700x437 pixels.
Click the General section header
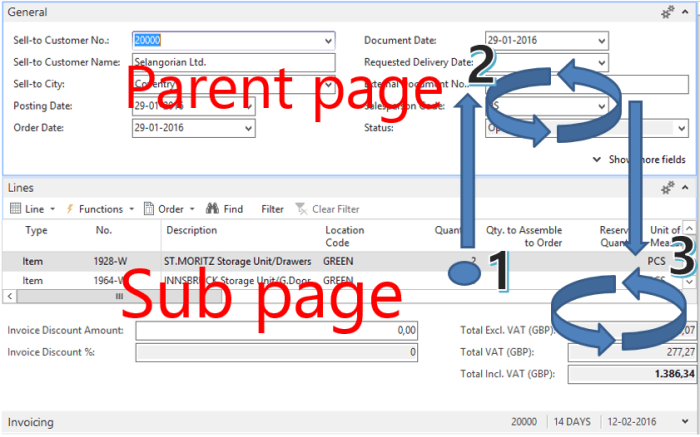(x=28, y=13)
